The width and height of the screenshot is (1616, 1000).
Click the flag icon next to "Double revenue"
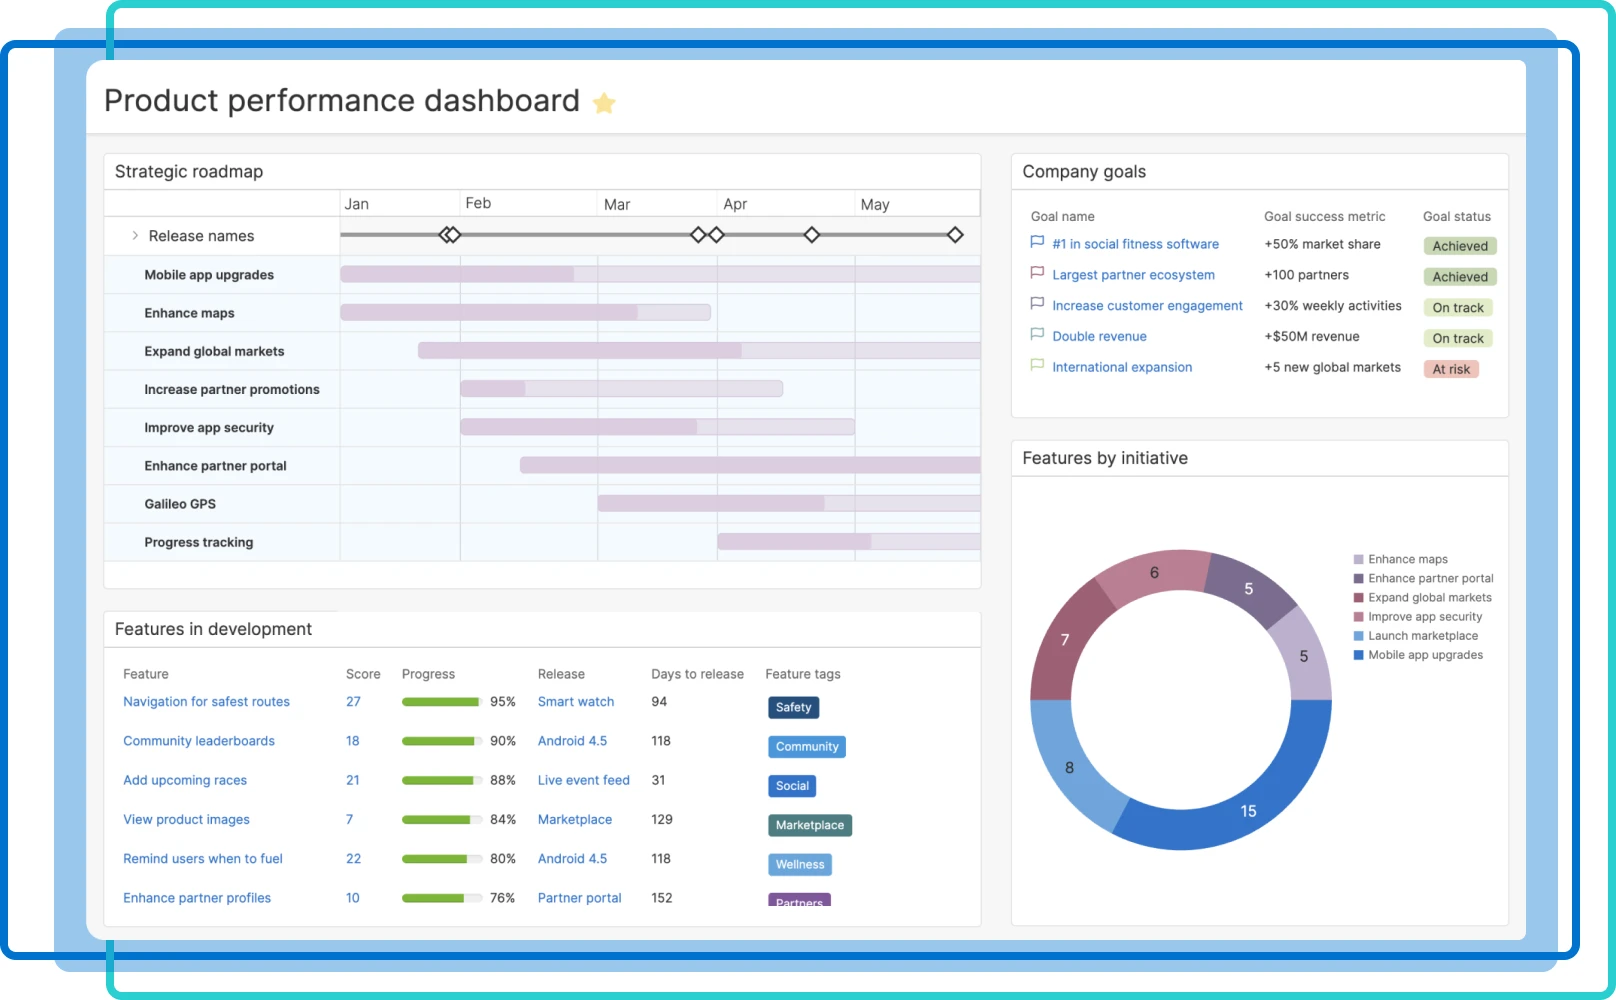coord(1036,334)
